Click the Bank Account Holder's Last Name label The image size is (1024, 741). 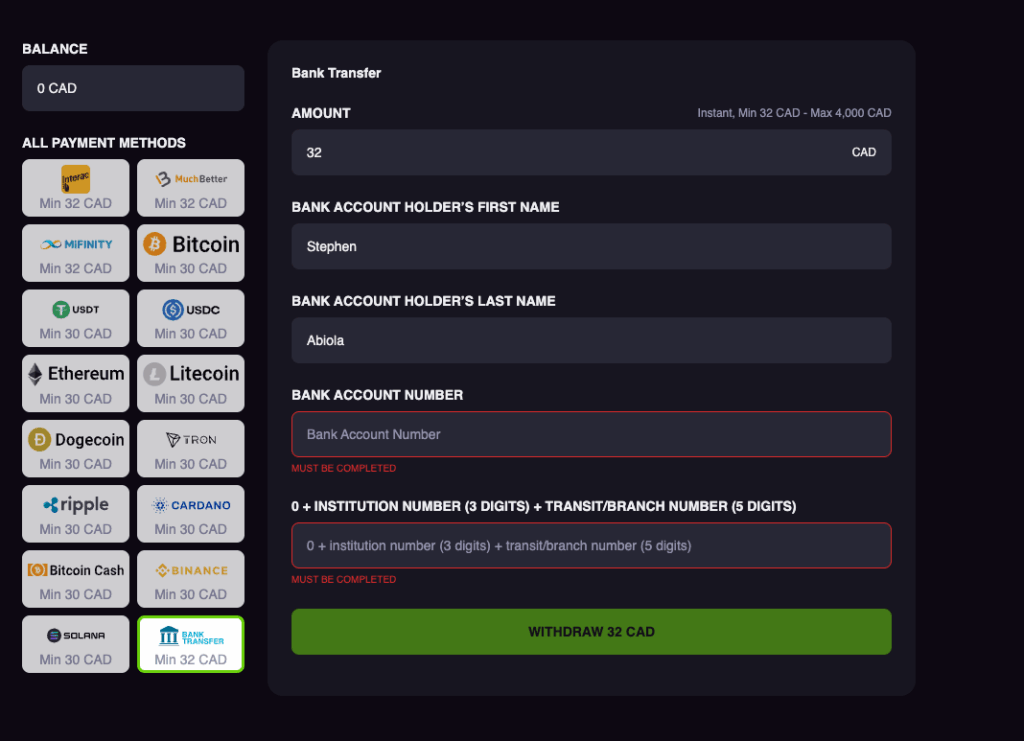click(x=423, y=301)
